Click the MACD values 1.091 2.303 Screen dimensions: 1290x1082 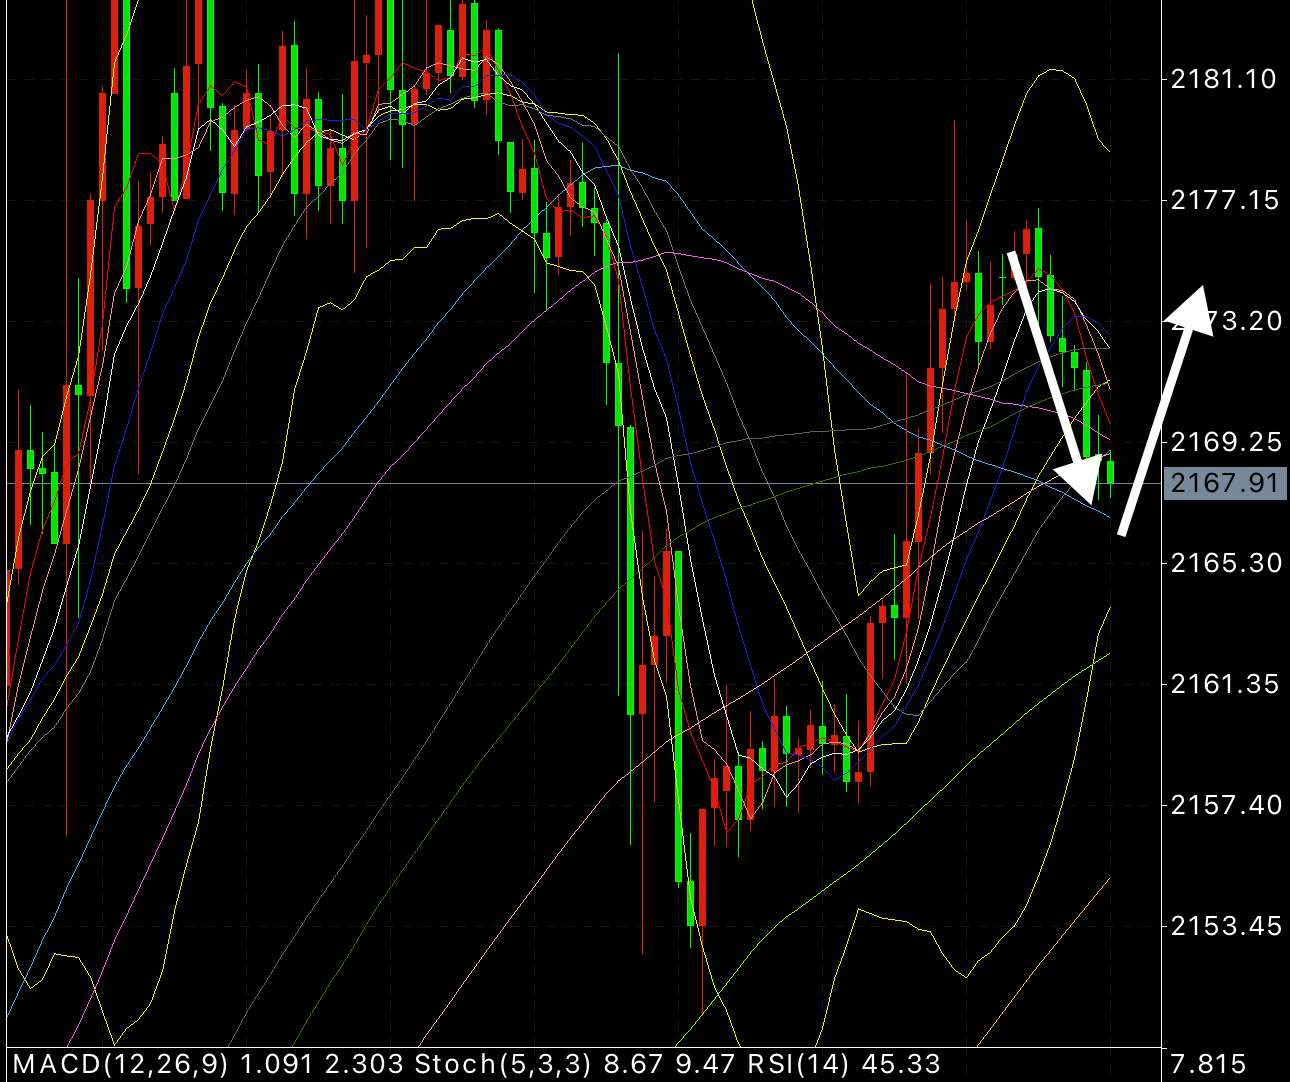(x=321, y=1064)
